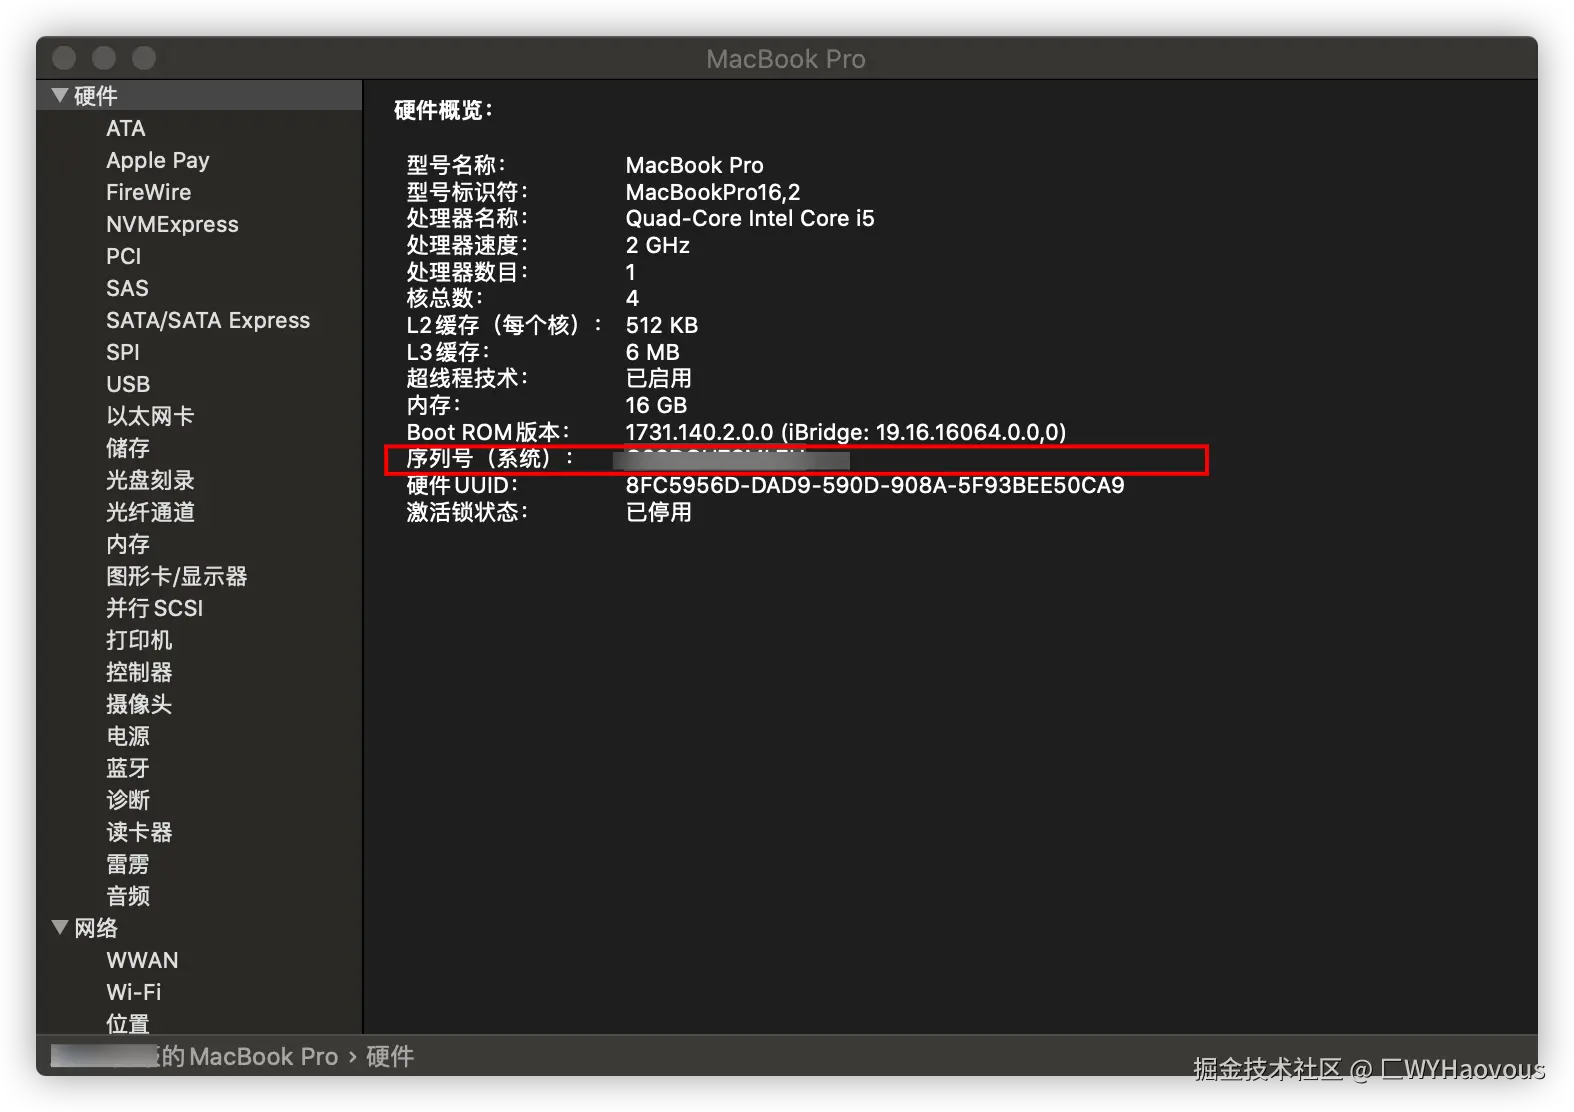
Task: Click the 超线程技术 label
Action: [x=467, y=378]
